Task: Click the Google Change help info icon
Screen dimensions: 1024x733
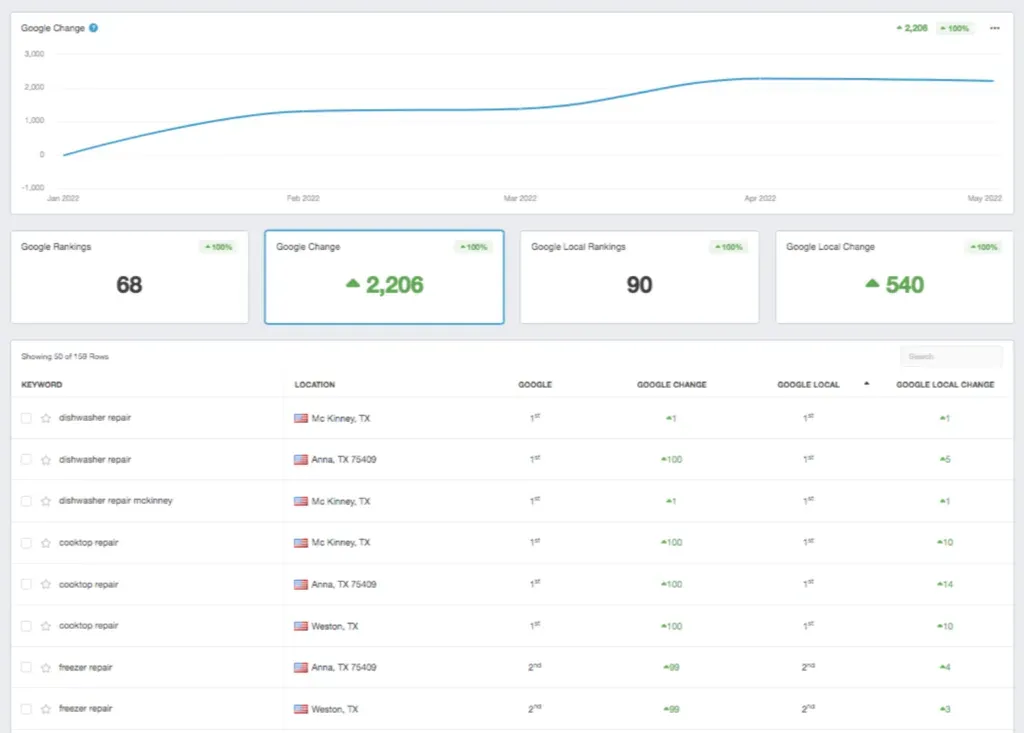Action: [x=93, y=28]
